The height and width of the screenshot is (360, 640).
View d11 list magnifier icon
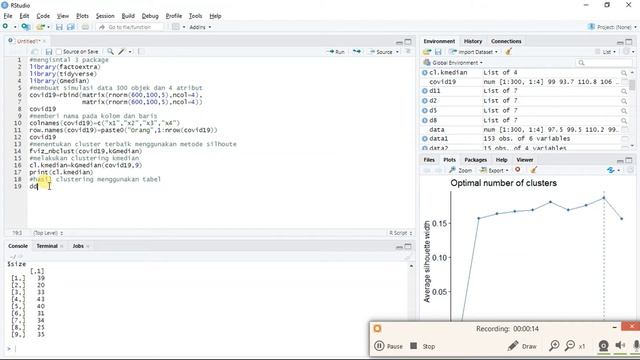point(624,91)
